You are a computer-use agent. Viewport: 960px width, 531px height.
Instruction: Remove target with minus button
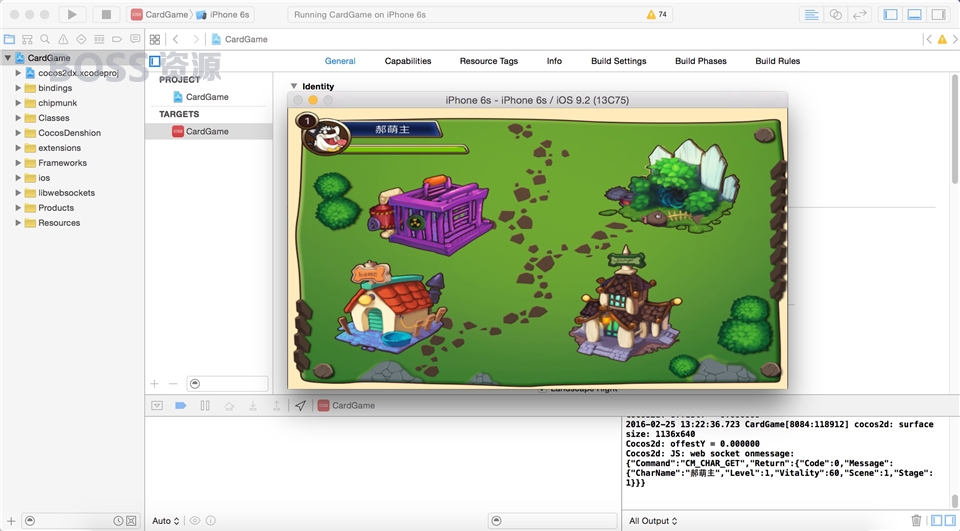pyautogui.click(x=173, y=383)
